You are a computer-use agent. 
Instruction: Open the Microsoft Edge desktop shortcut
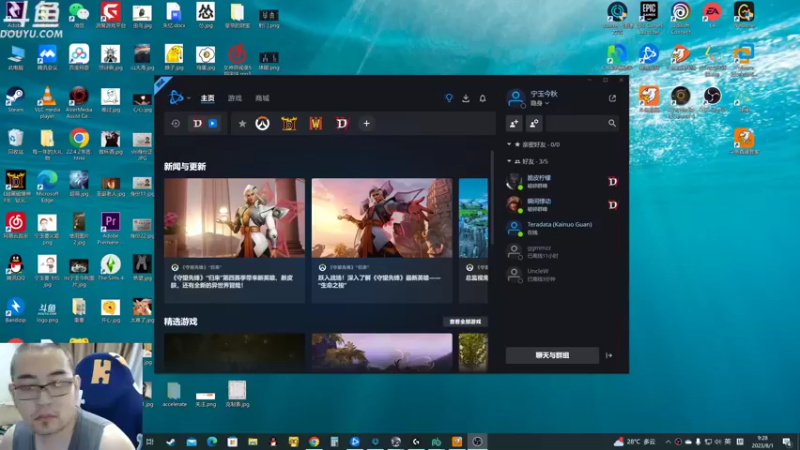coord(47,186)
